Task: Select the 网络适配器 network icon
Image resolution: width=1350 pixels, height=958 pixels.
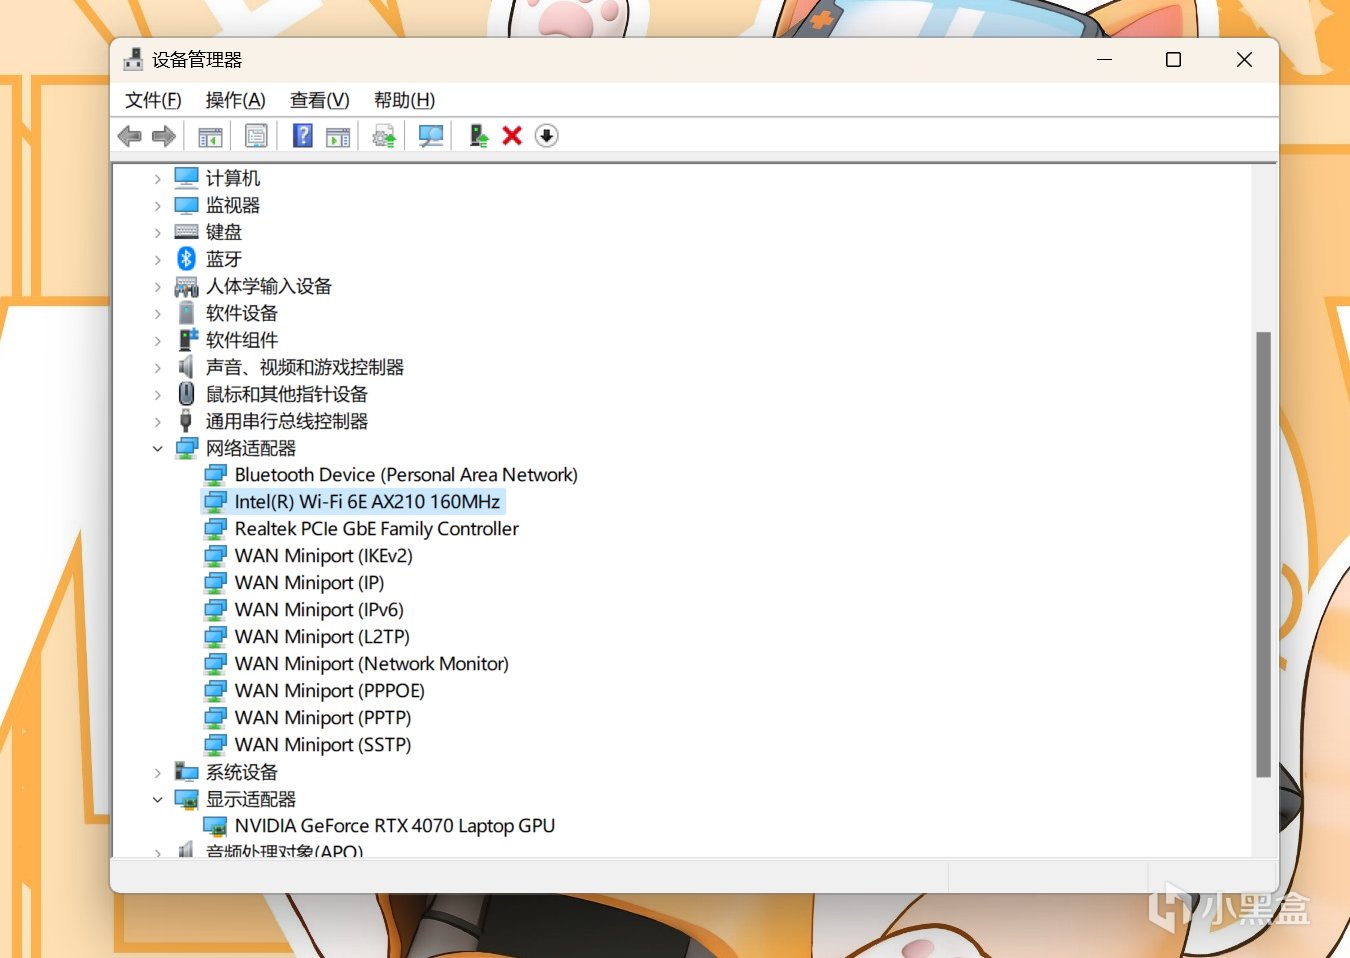Action: click(x=186, y=448)
